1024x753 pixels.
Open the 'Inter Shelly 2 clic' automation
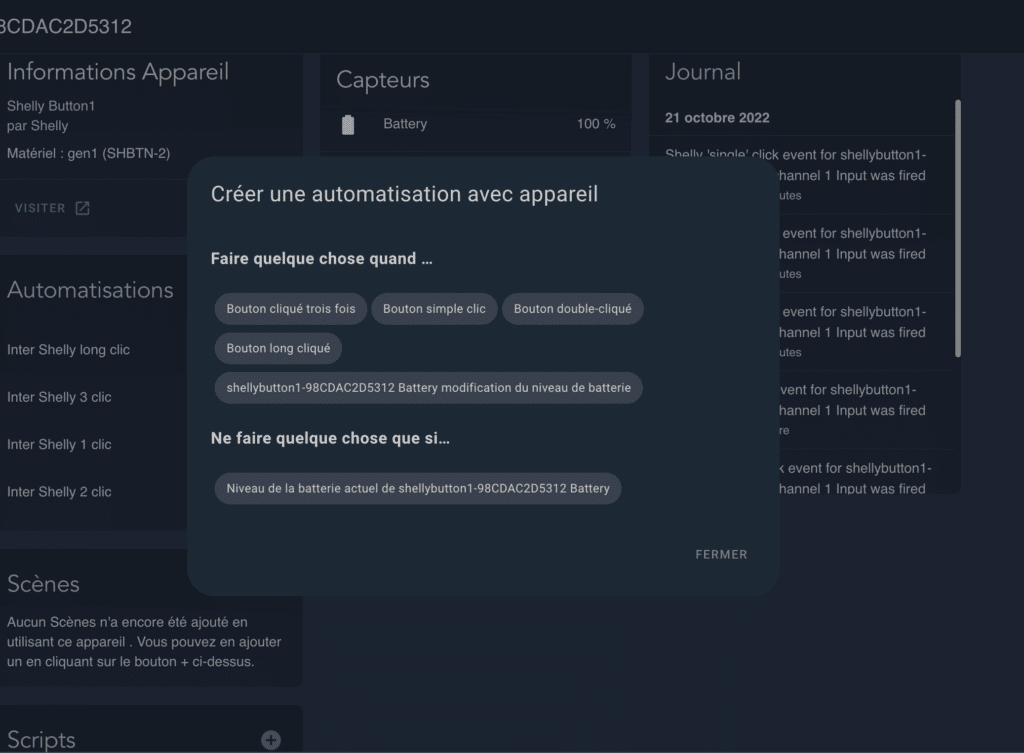[59, 492]
